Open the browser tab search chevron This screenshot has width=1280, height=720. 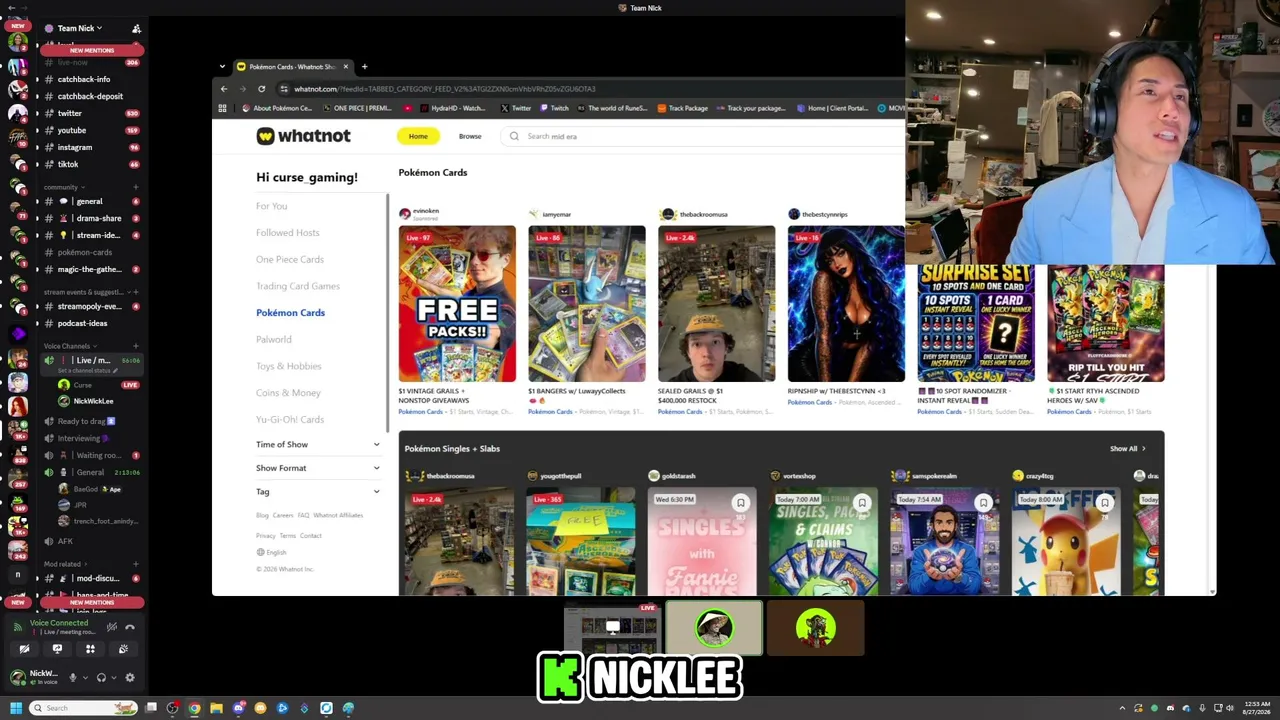[222, 67]
